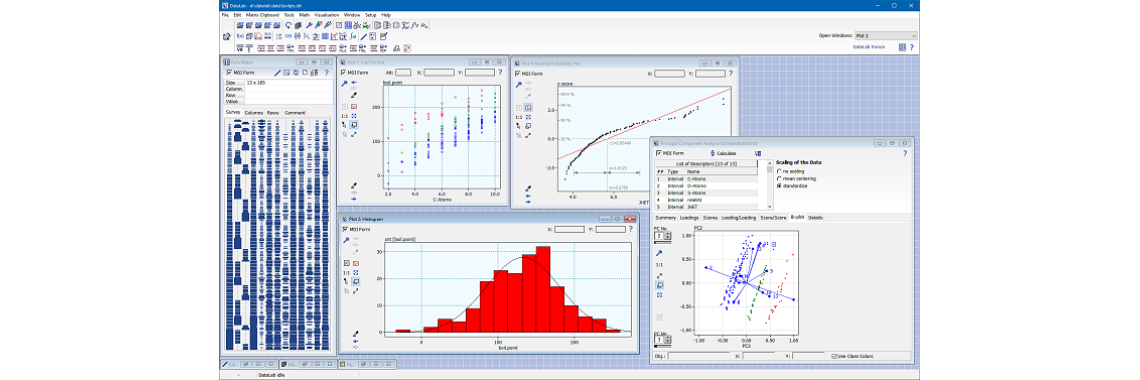Open the Window menu

[352, 15]
